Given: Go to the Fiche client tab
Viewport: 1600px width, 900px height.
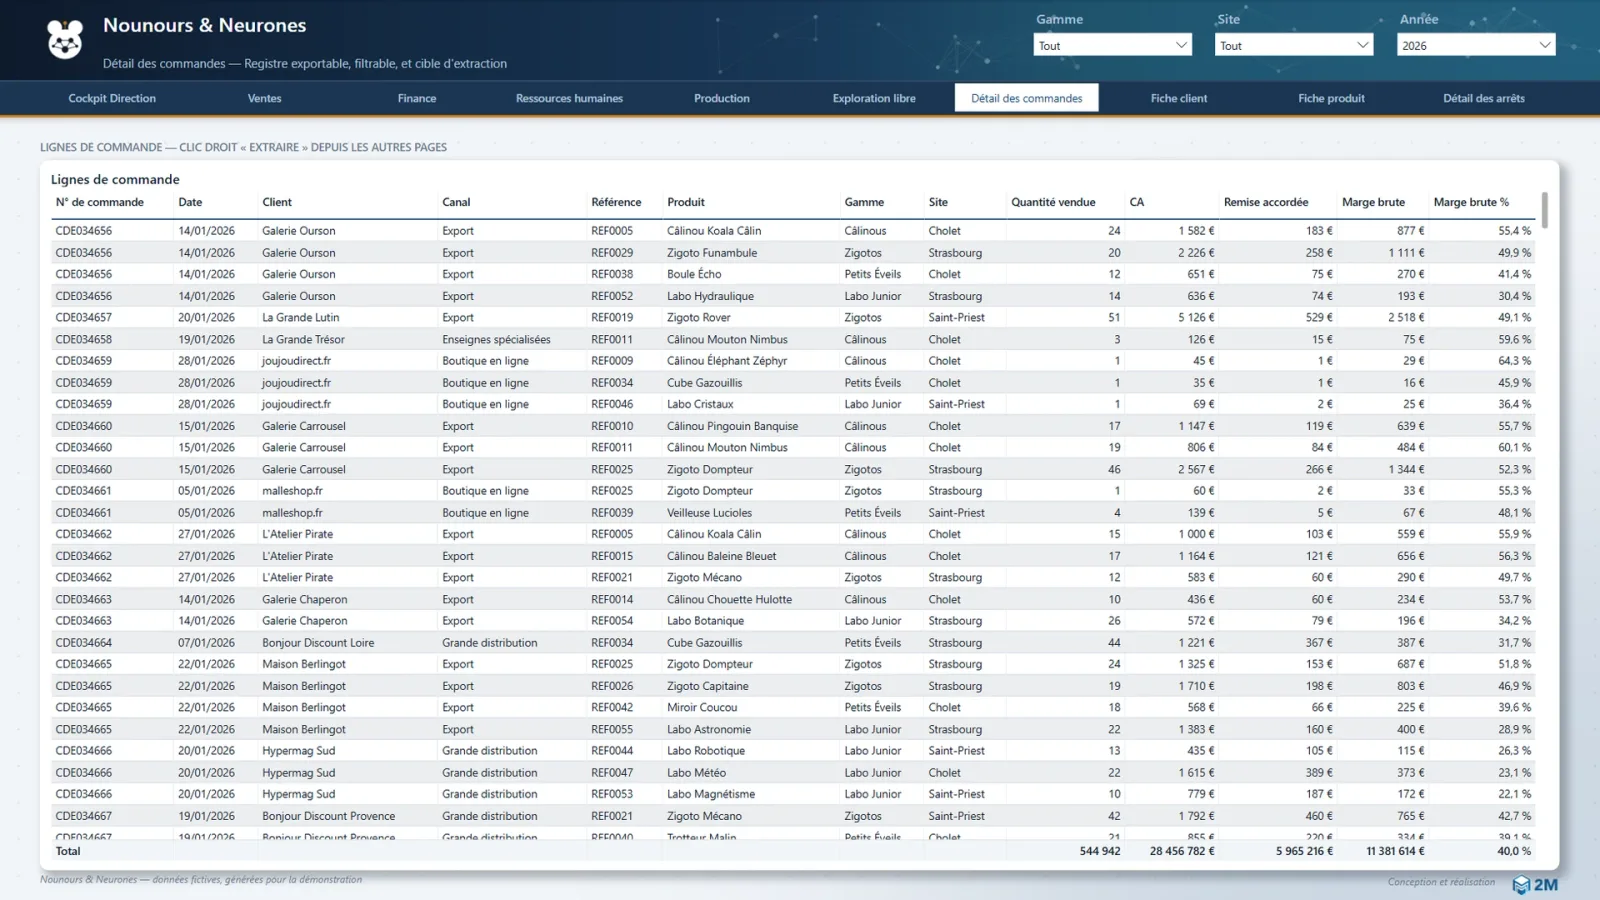Looking at the screenshot, I should (x=1179, y=98).
